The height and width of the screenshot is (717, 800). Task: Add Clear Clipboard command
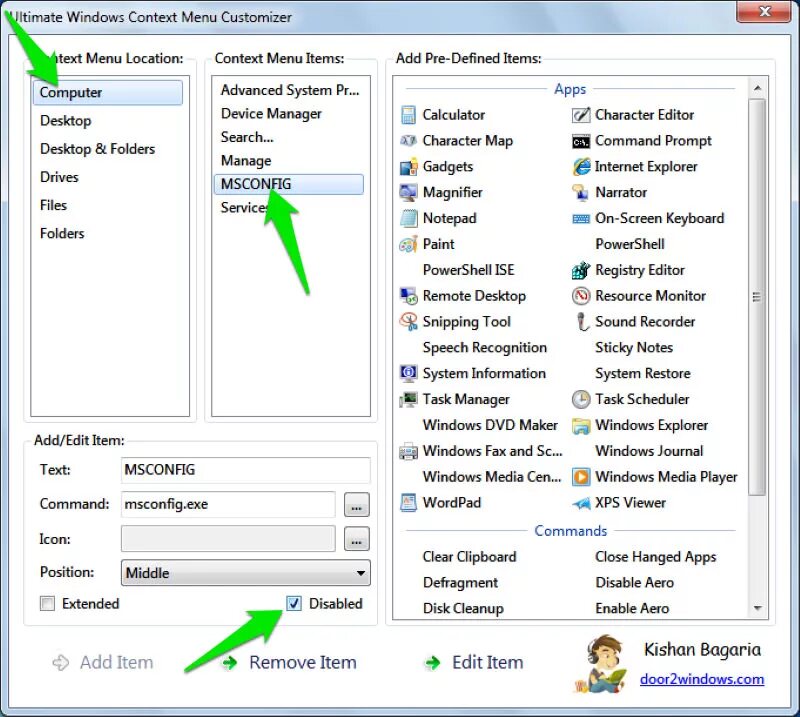point(469,557)
